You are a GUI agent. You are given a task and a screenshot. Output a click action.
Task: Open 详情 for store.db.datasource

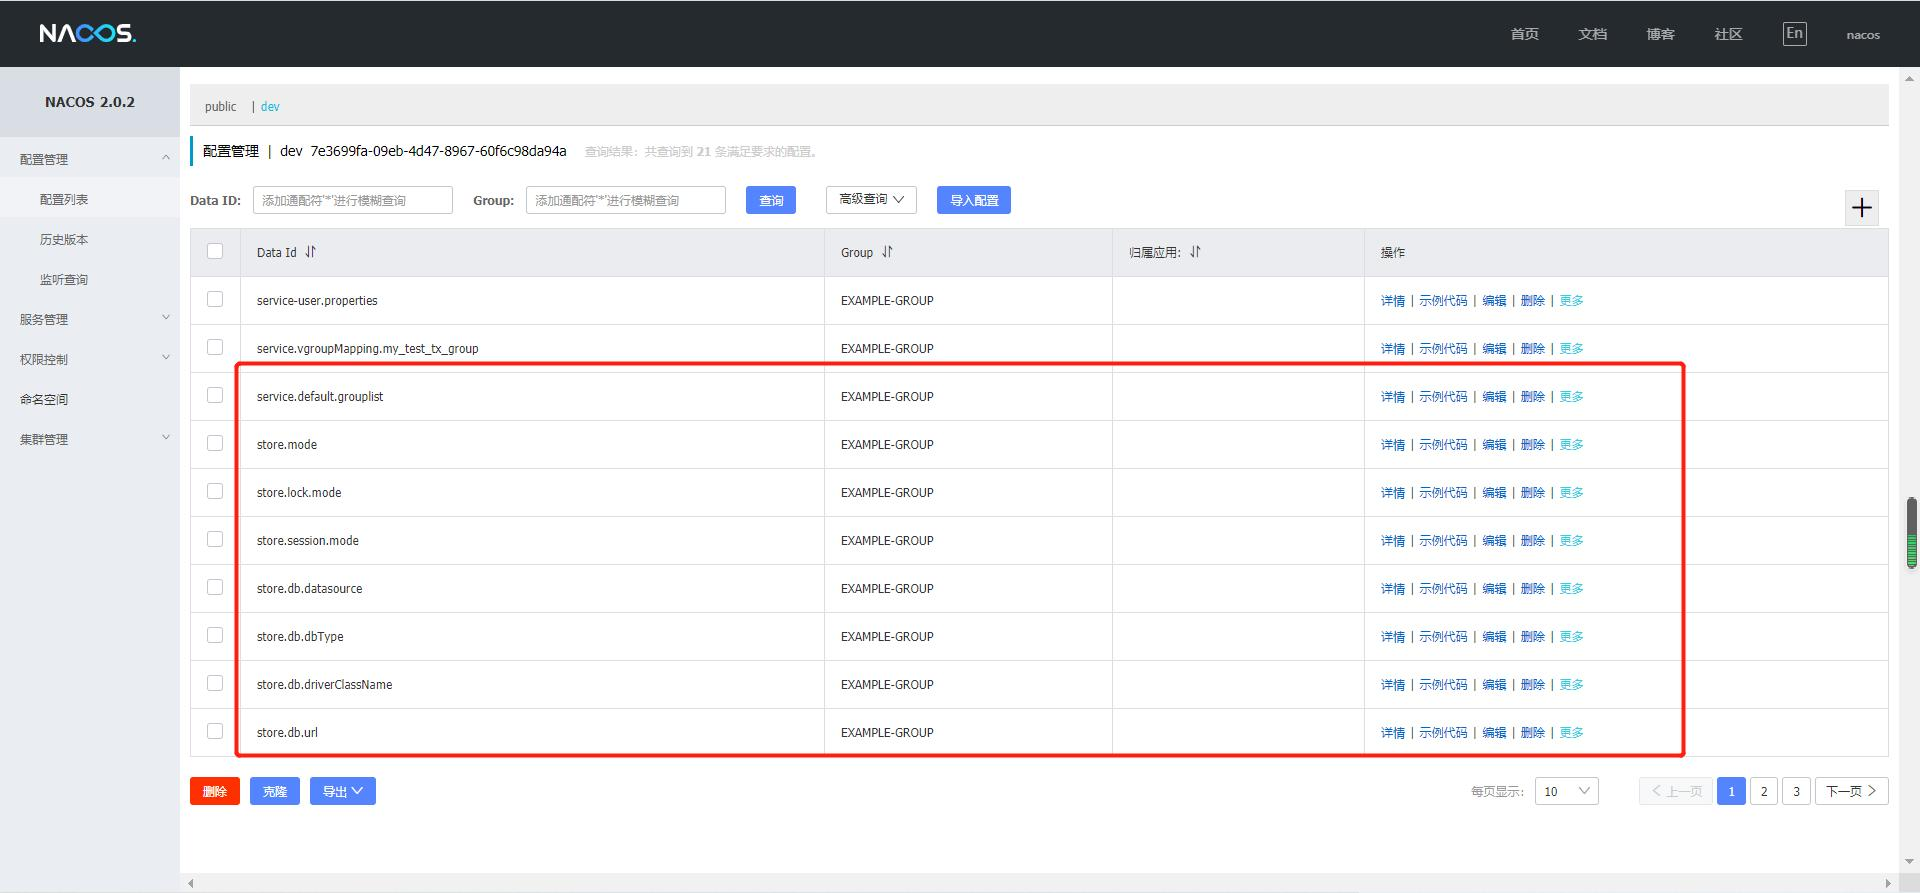(1393, 589)
